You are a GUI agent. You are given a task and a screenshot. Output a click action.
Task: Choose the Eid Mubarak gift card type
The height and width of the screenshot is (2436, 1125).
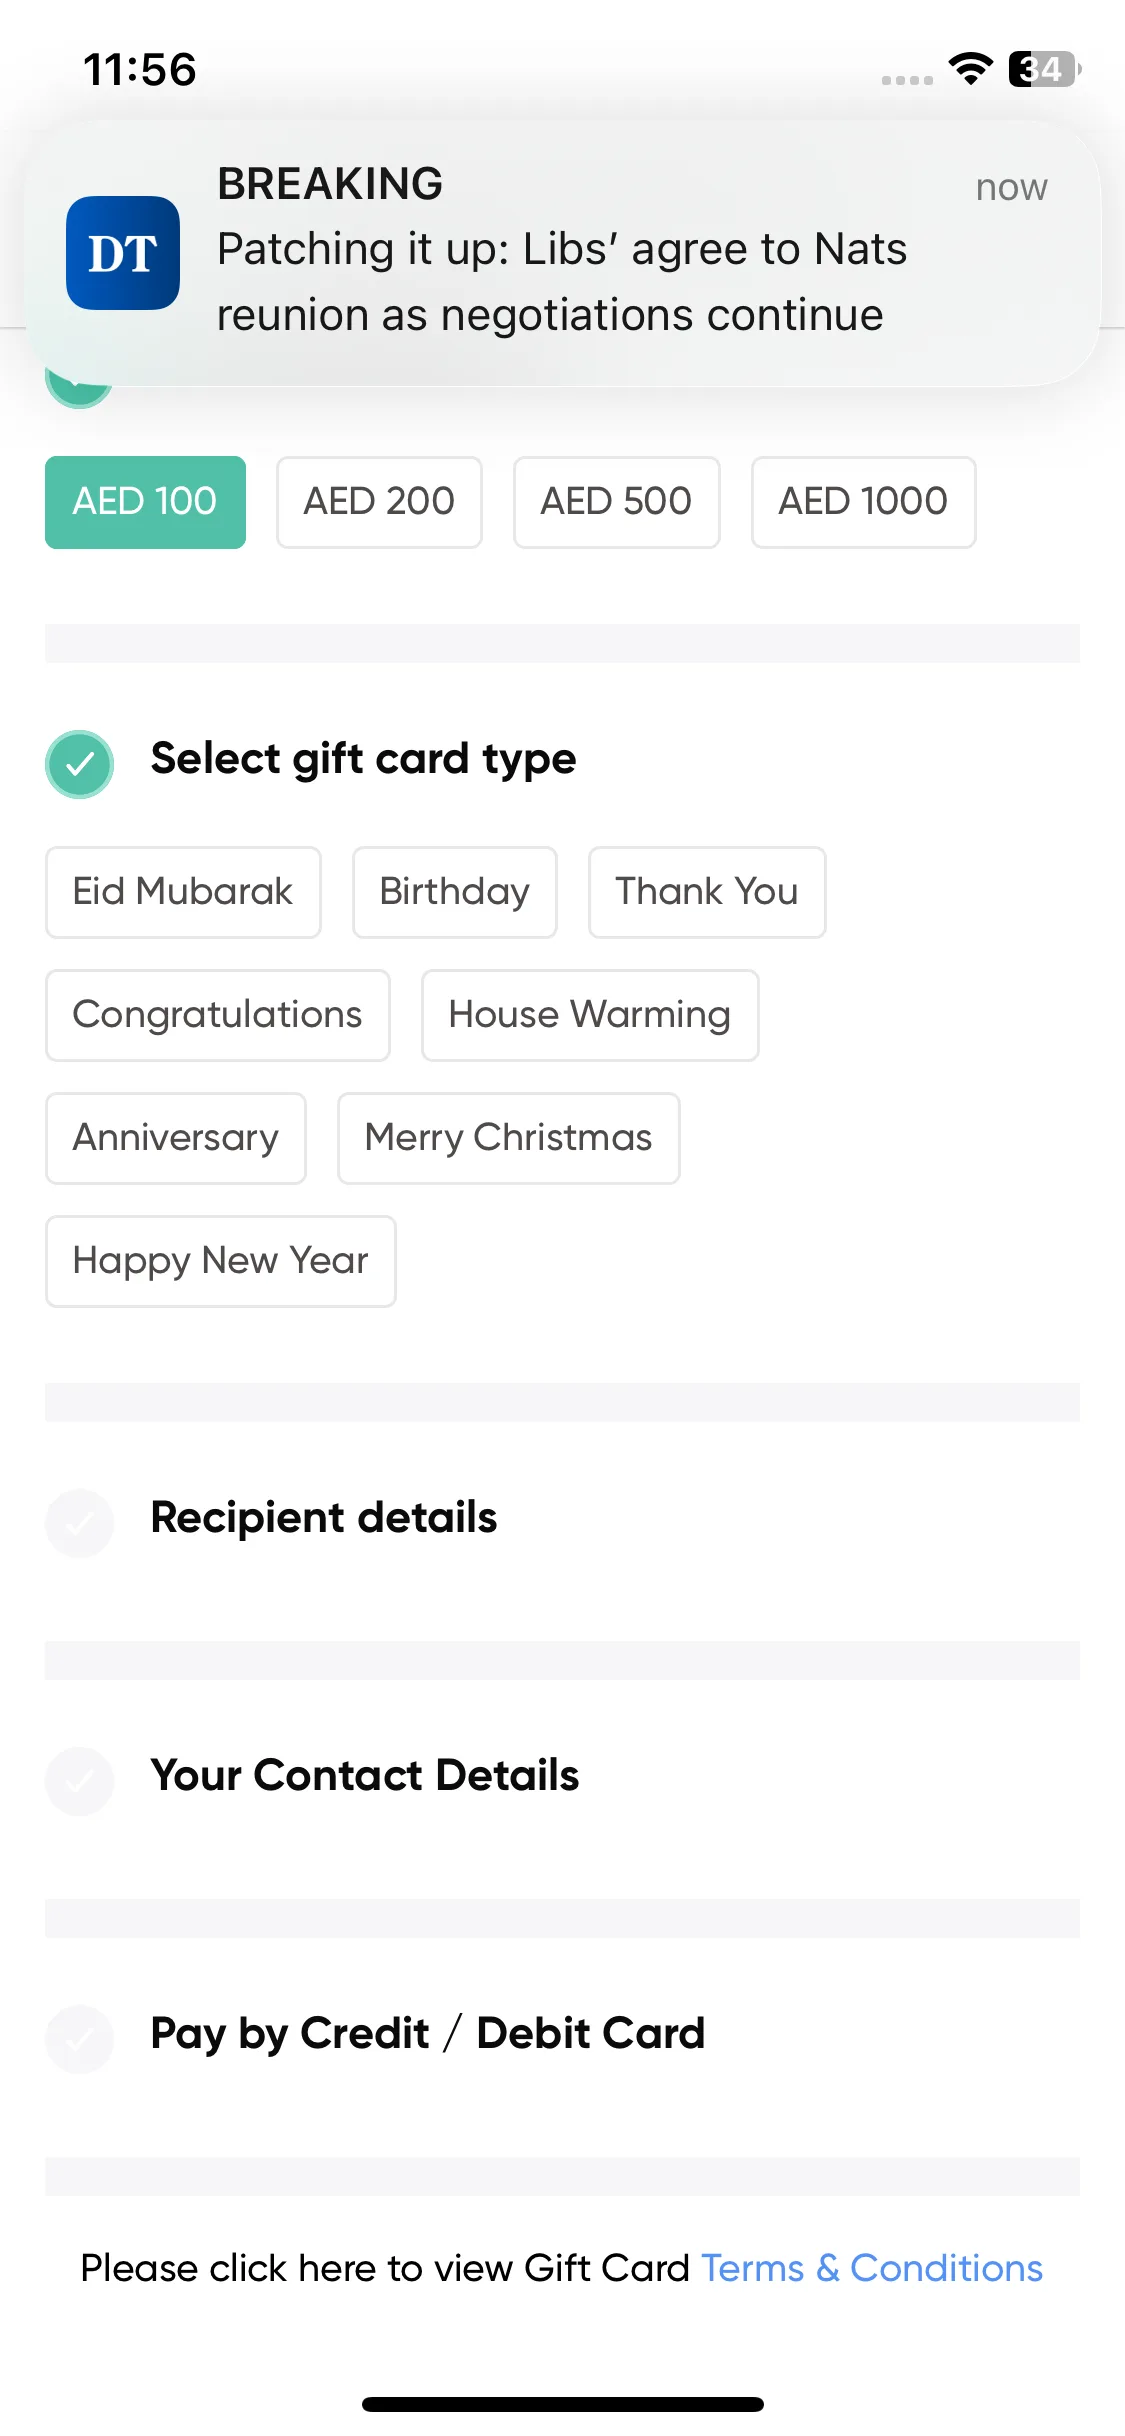(x=183, y=892)
